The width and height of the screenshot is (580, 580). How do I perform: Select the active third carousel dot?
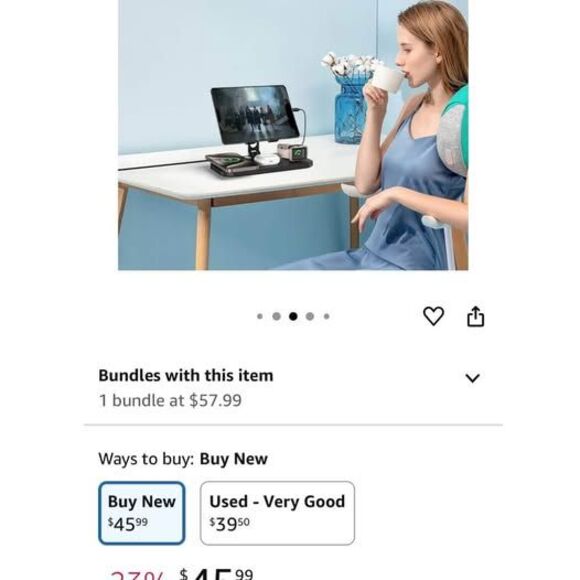[x=293, y=316]
